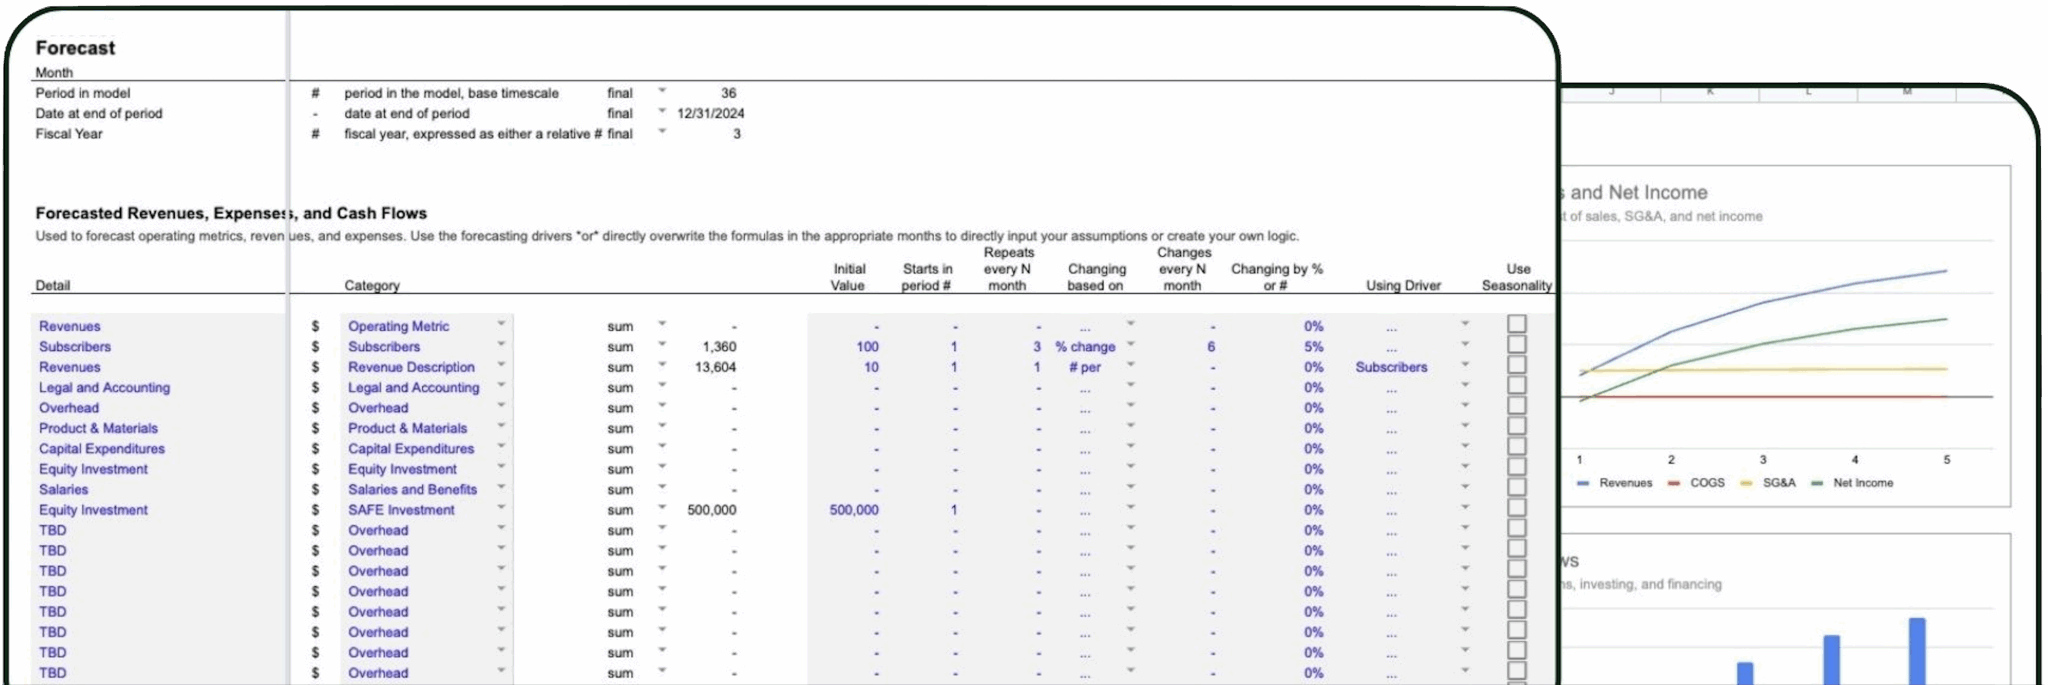Viewport: 2048px width, 685px height.
Task: Select the Subscribers detail cell
Action: [x=75, y=347]
